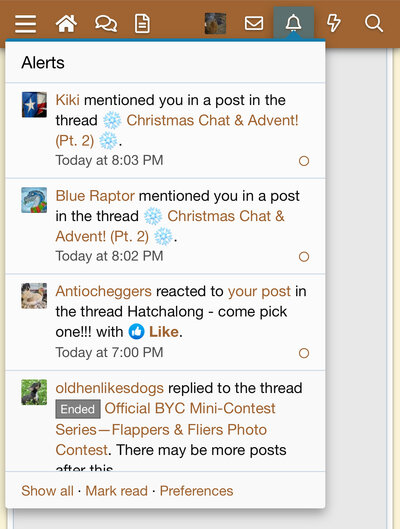Open alert Preferences link
400x529 pixels.
pos(196,491)
